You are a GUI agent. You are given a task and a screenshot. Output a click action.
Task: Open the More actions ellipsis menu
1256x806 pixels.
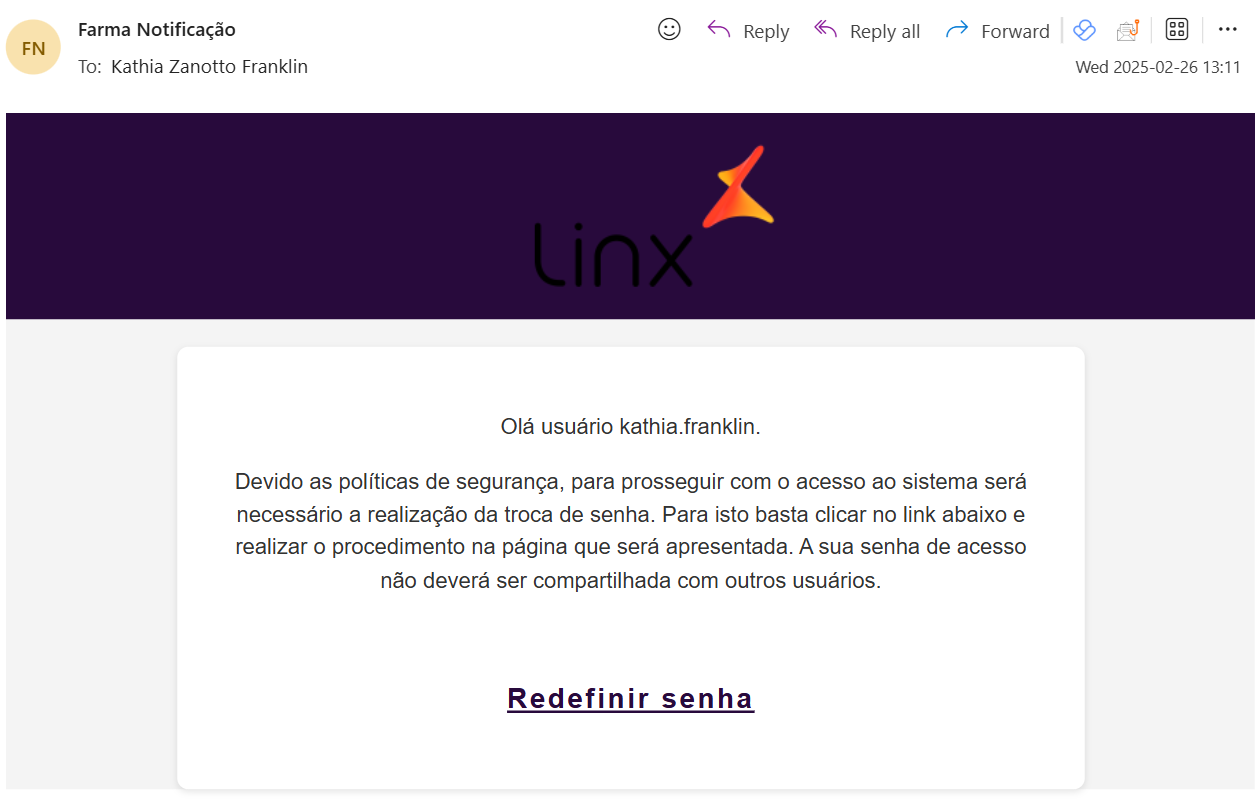tap(1228, 30)
